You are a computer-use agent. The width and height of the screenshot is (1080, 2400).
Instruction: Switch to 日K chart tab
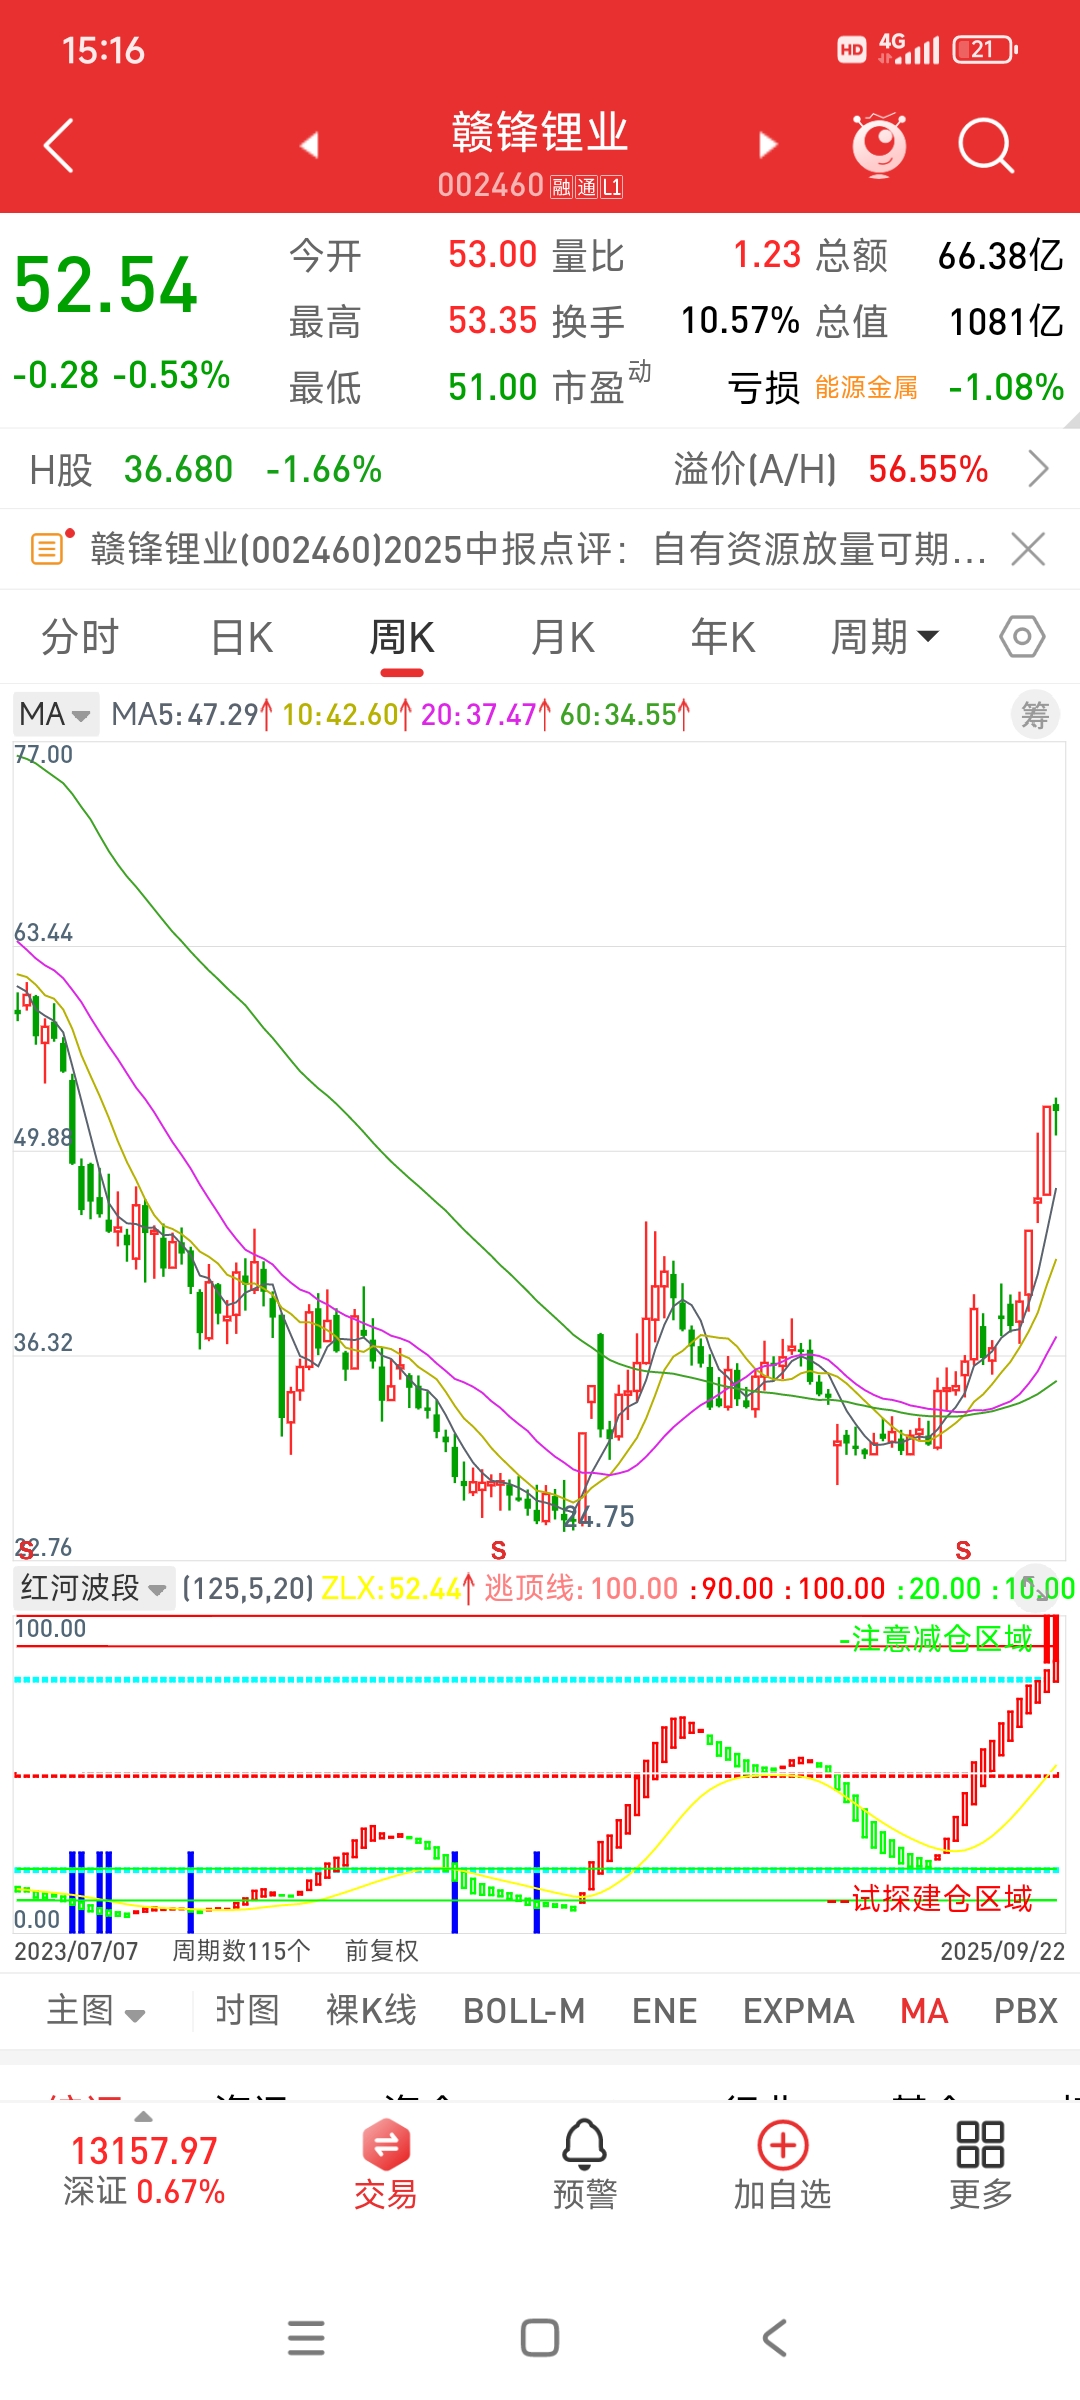[x=242, y=637]
